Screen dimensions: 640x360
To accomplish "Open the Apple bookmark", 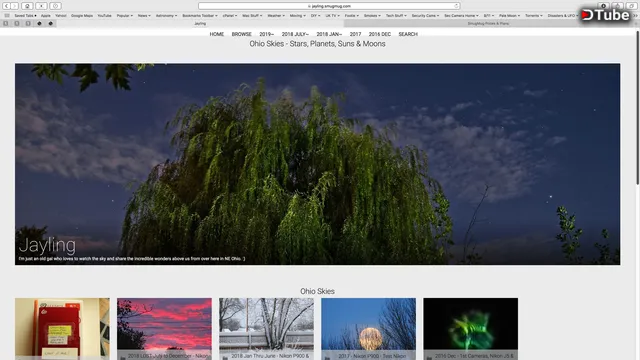I will click(46, 16).
